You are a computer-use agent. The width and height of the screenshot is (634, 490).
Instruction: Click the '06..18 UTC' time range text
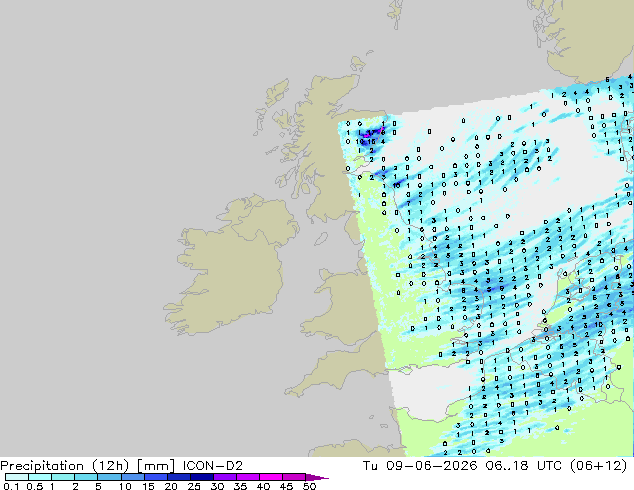click(x=524, y=466)
